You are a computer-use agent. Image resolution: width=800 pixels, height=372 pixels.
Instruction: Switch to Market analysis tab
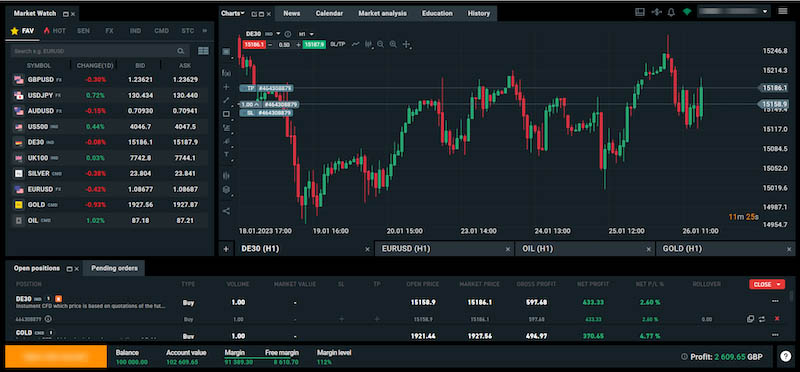(382, 13)
